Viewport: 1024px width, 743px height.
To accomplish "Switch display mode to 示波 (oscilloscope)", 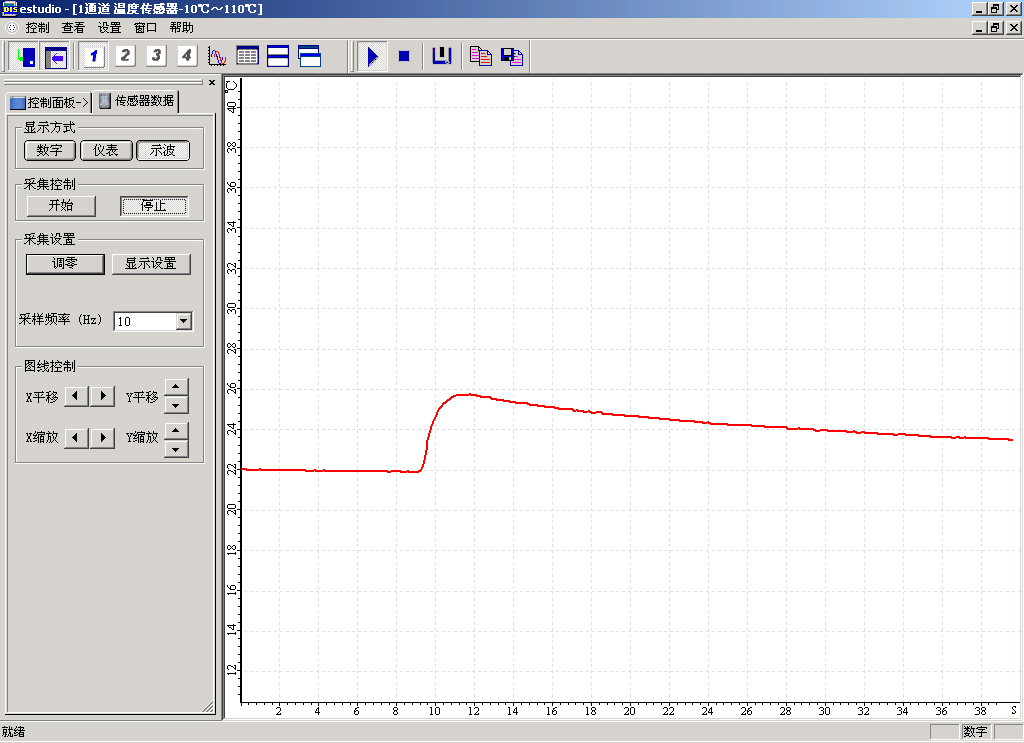I will coord(163,150).
